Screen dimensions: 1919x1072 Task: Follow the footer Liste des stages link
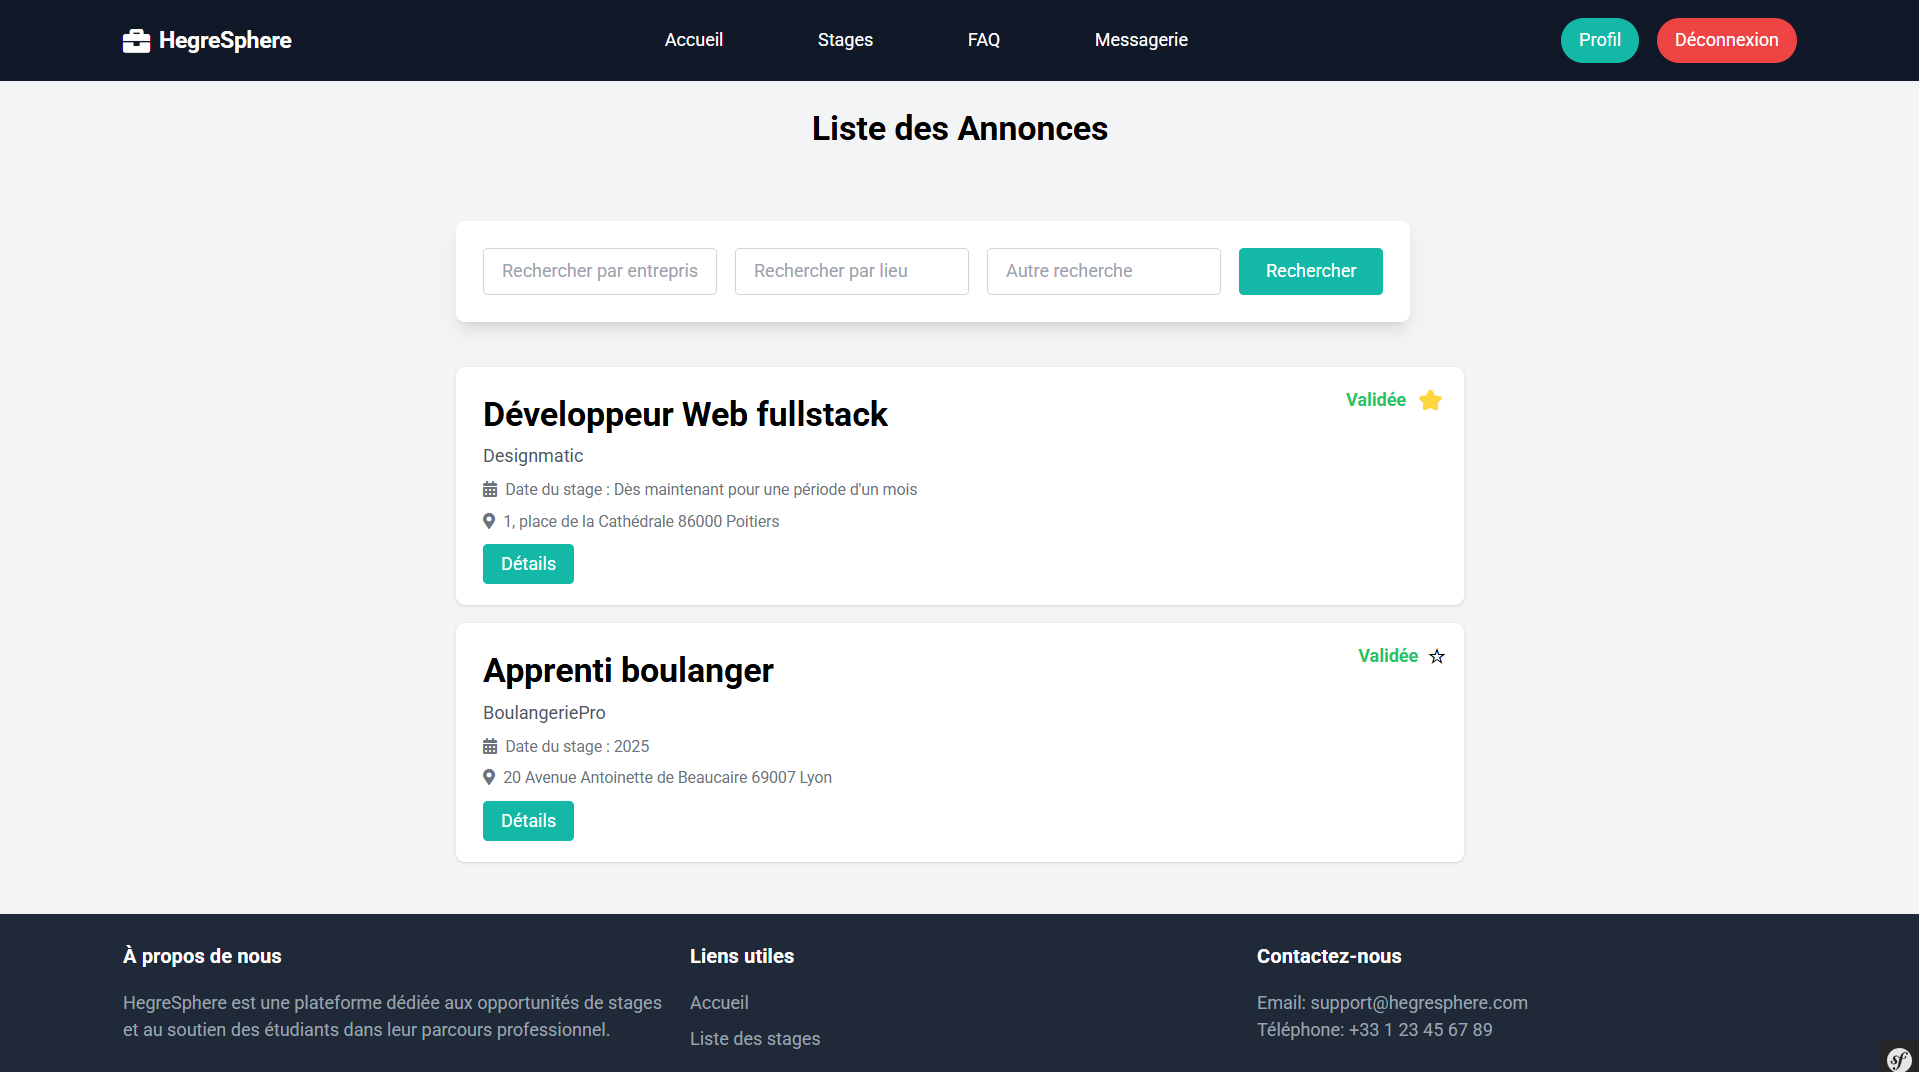(754, 1039)
